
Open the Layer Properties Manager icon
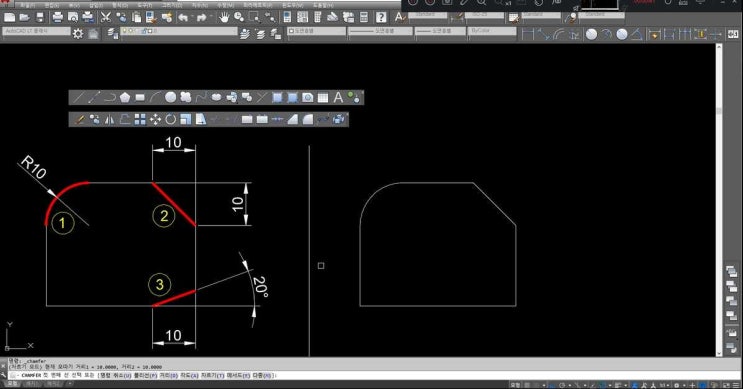click(112, 34)
